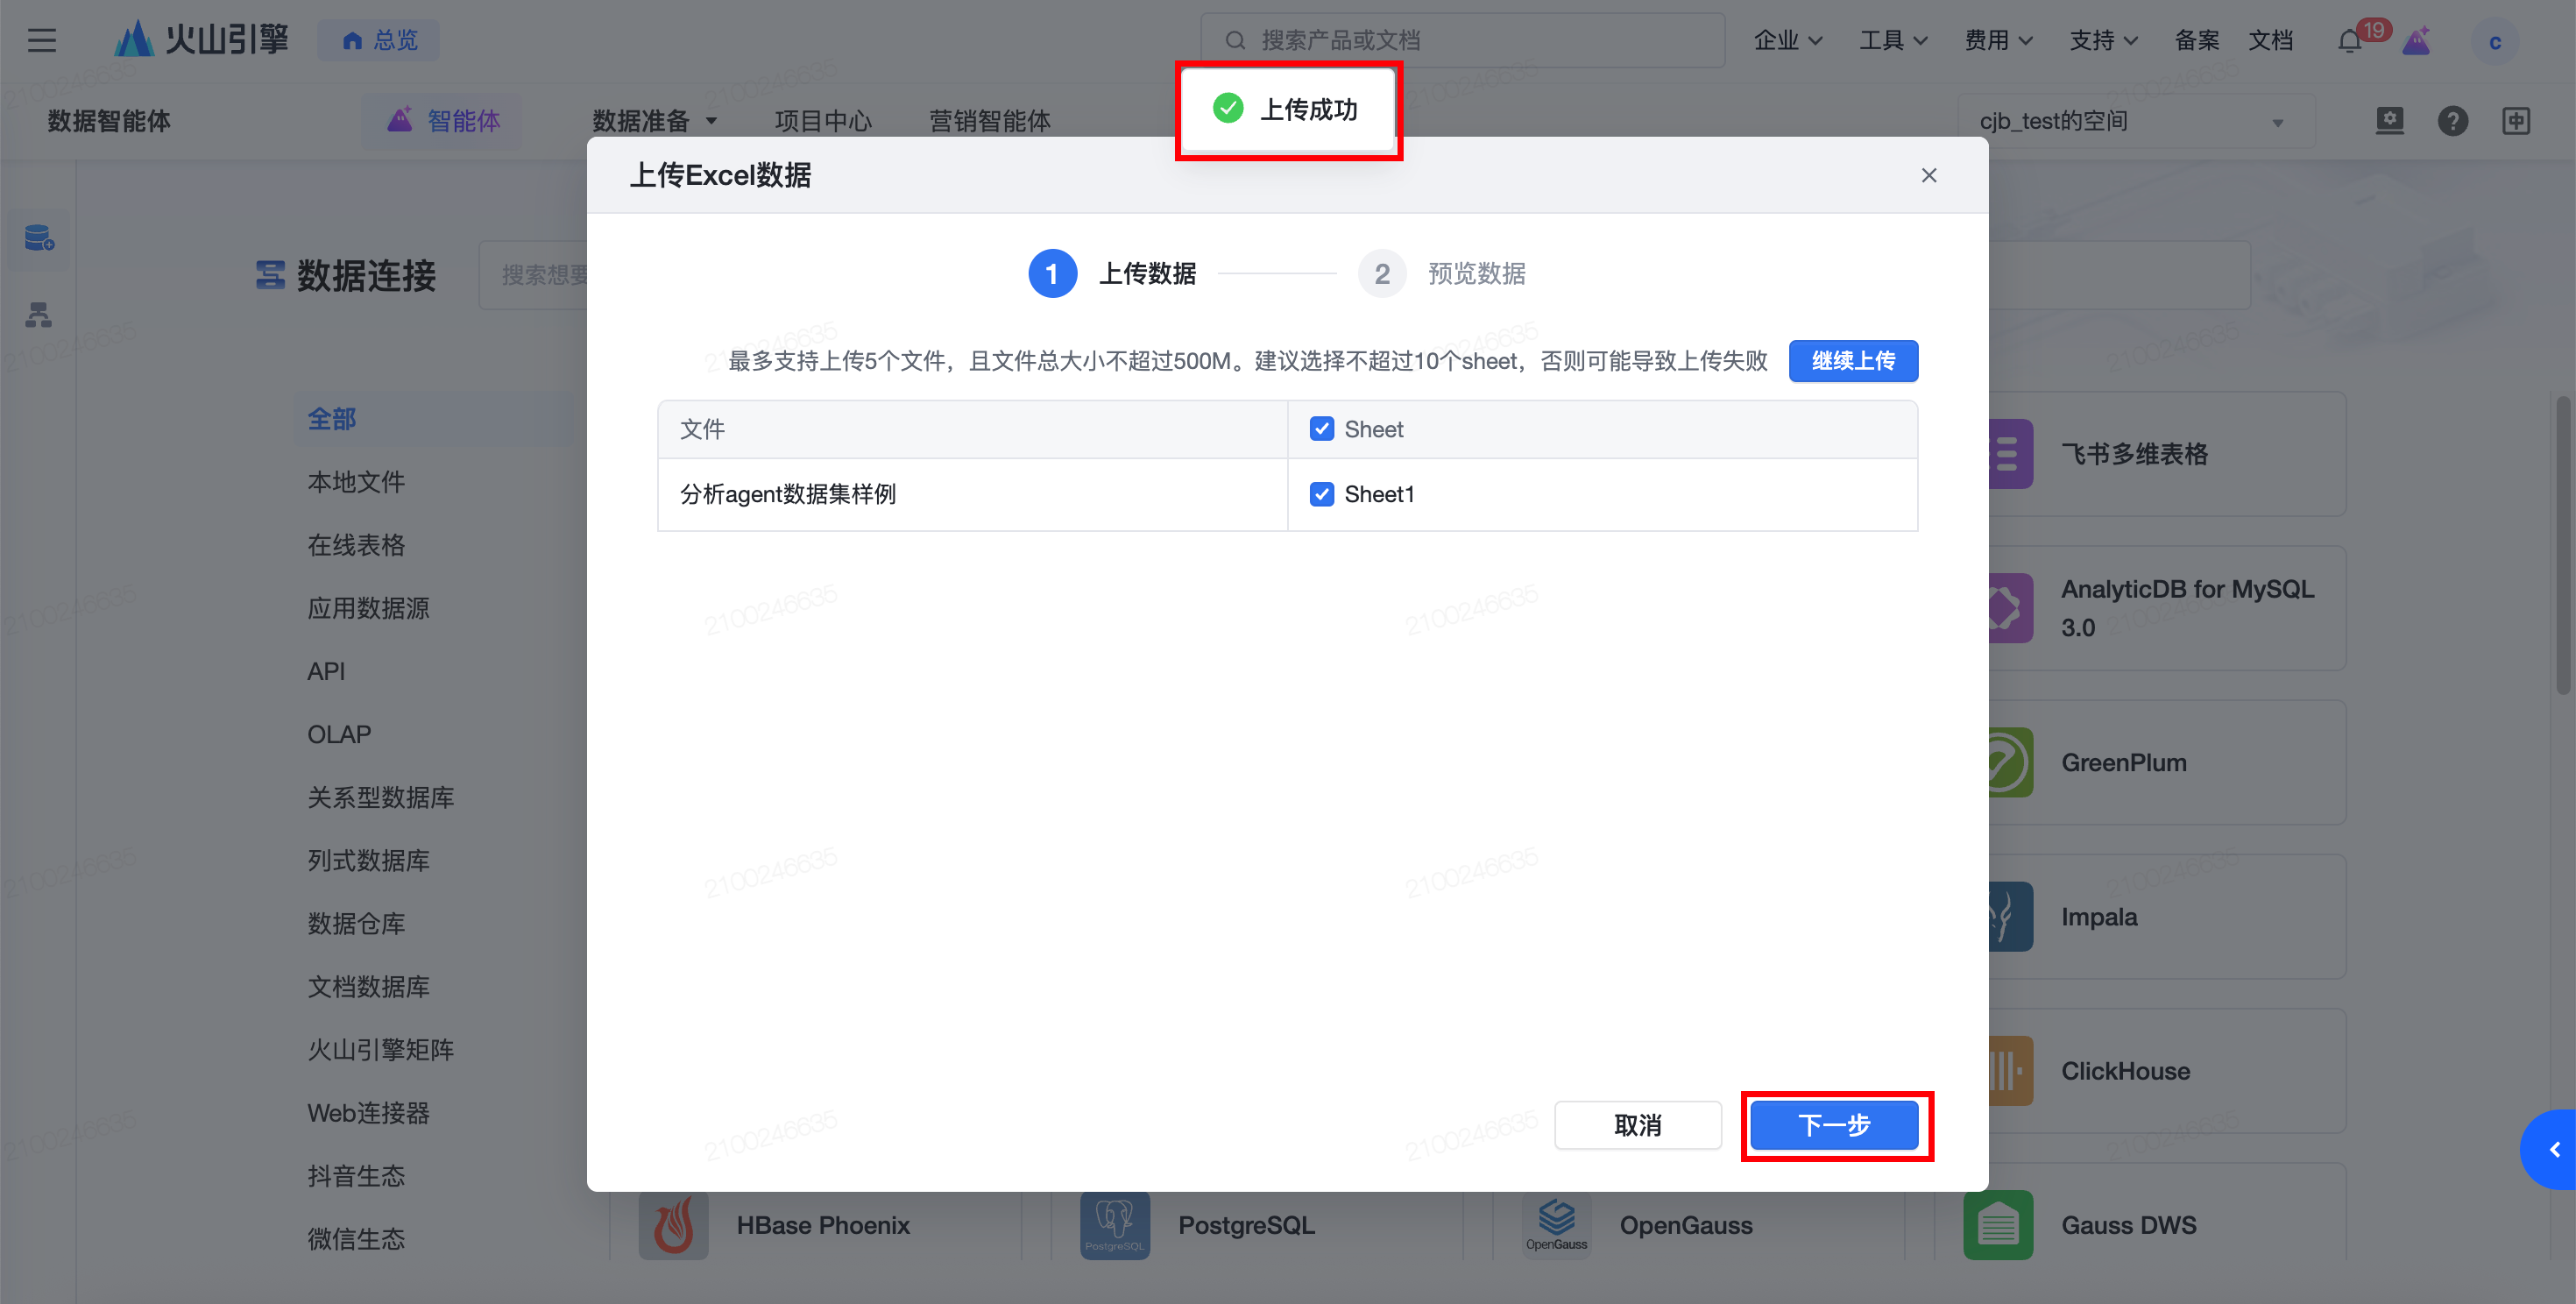Open the ClickHouse connector card
The height and width of the screenshot is (1304, 2576).
[x=2166, y=1070]
